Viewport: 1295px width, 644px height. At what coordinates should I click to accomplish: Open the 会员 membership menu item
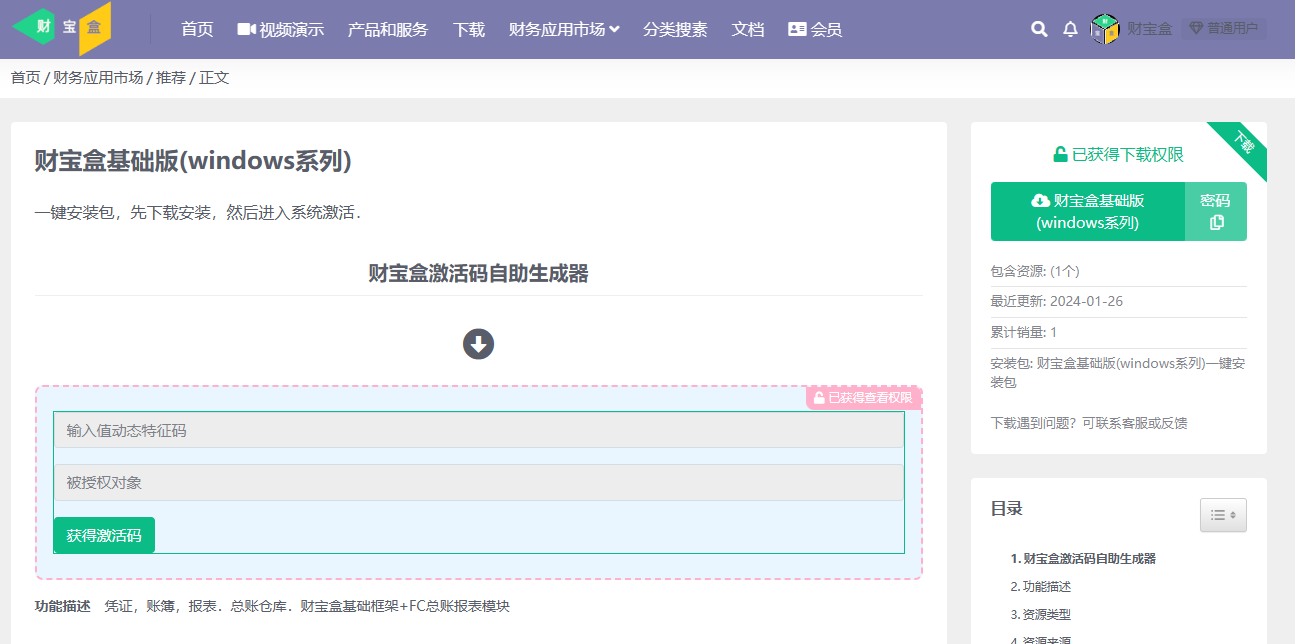click(815, 29)
